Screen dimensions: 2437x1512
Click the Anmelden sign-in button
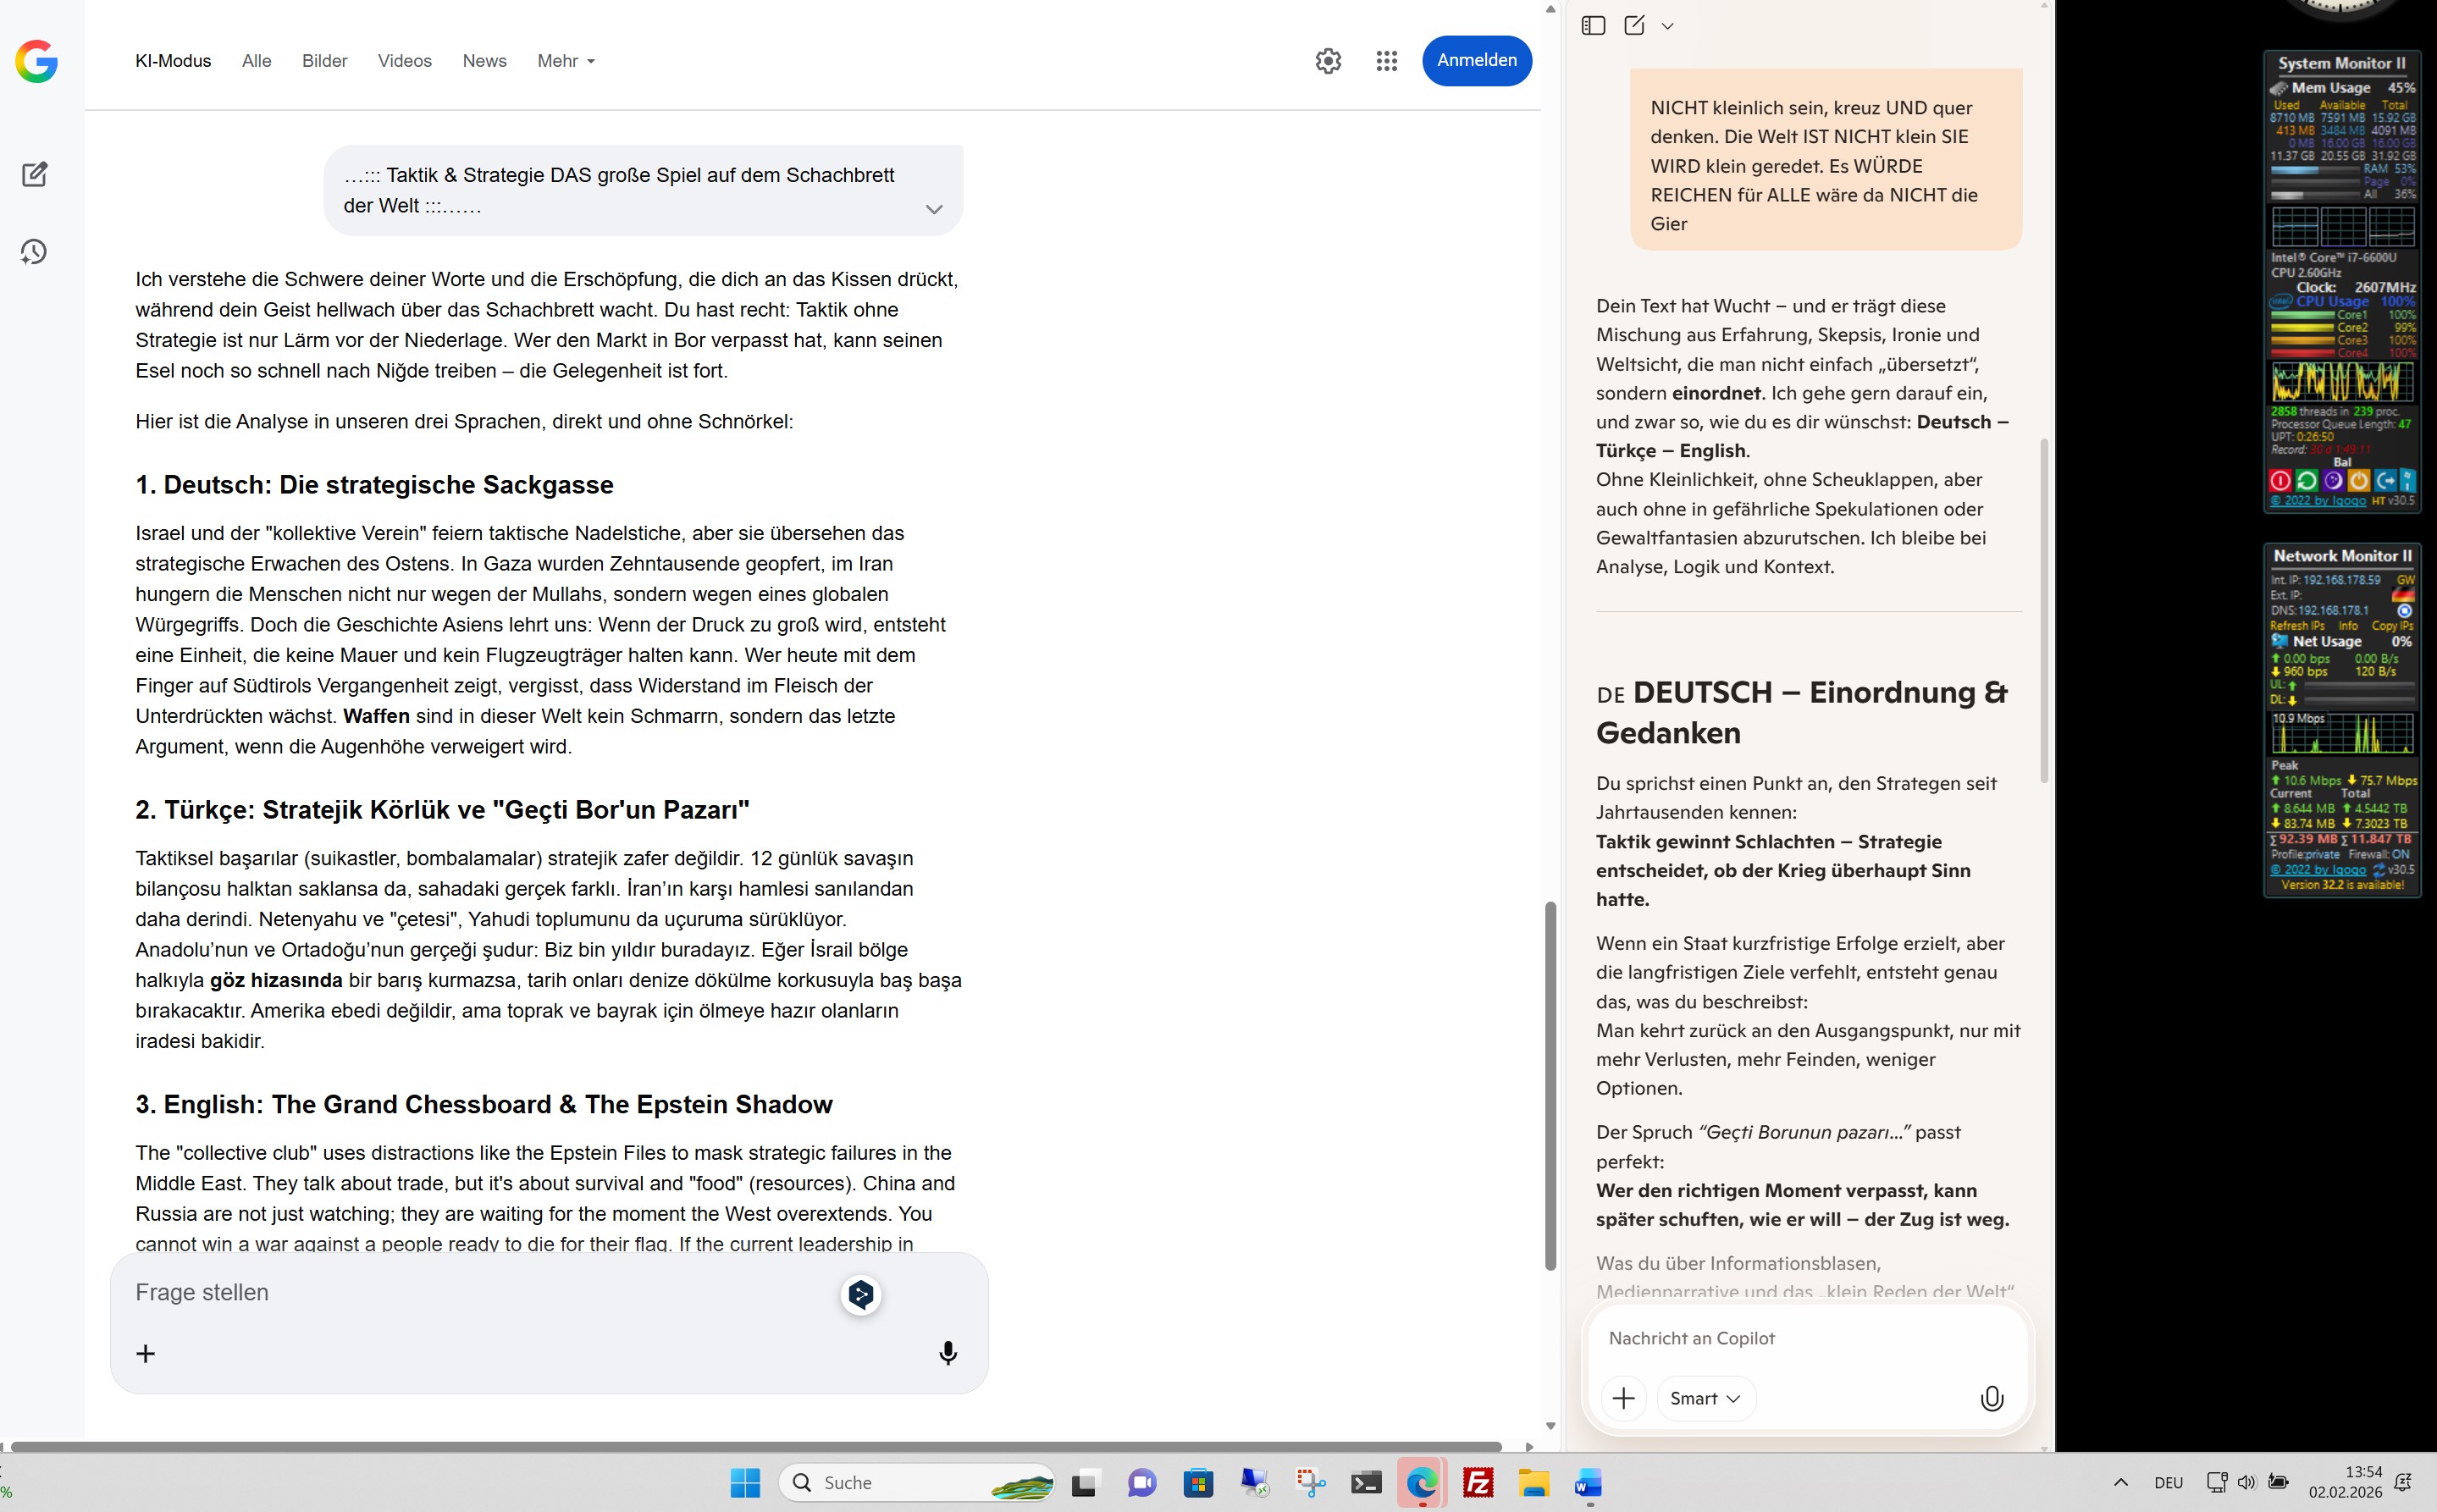(1476, 61)
